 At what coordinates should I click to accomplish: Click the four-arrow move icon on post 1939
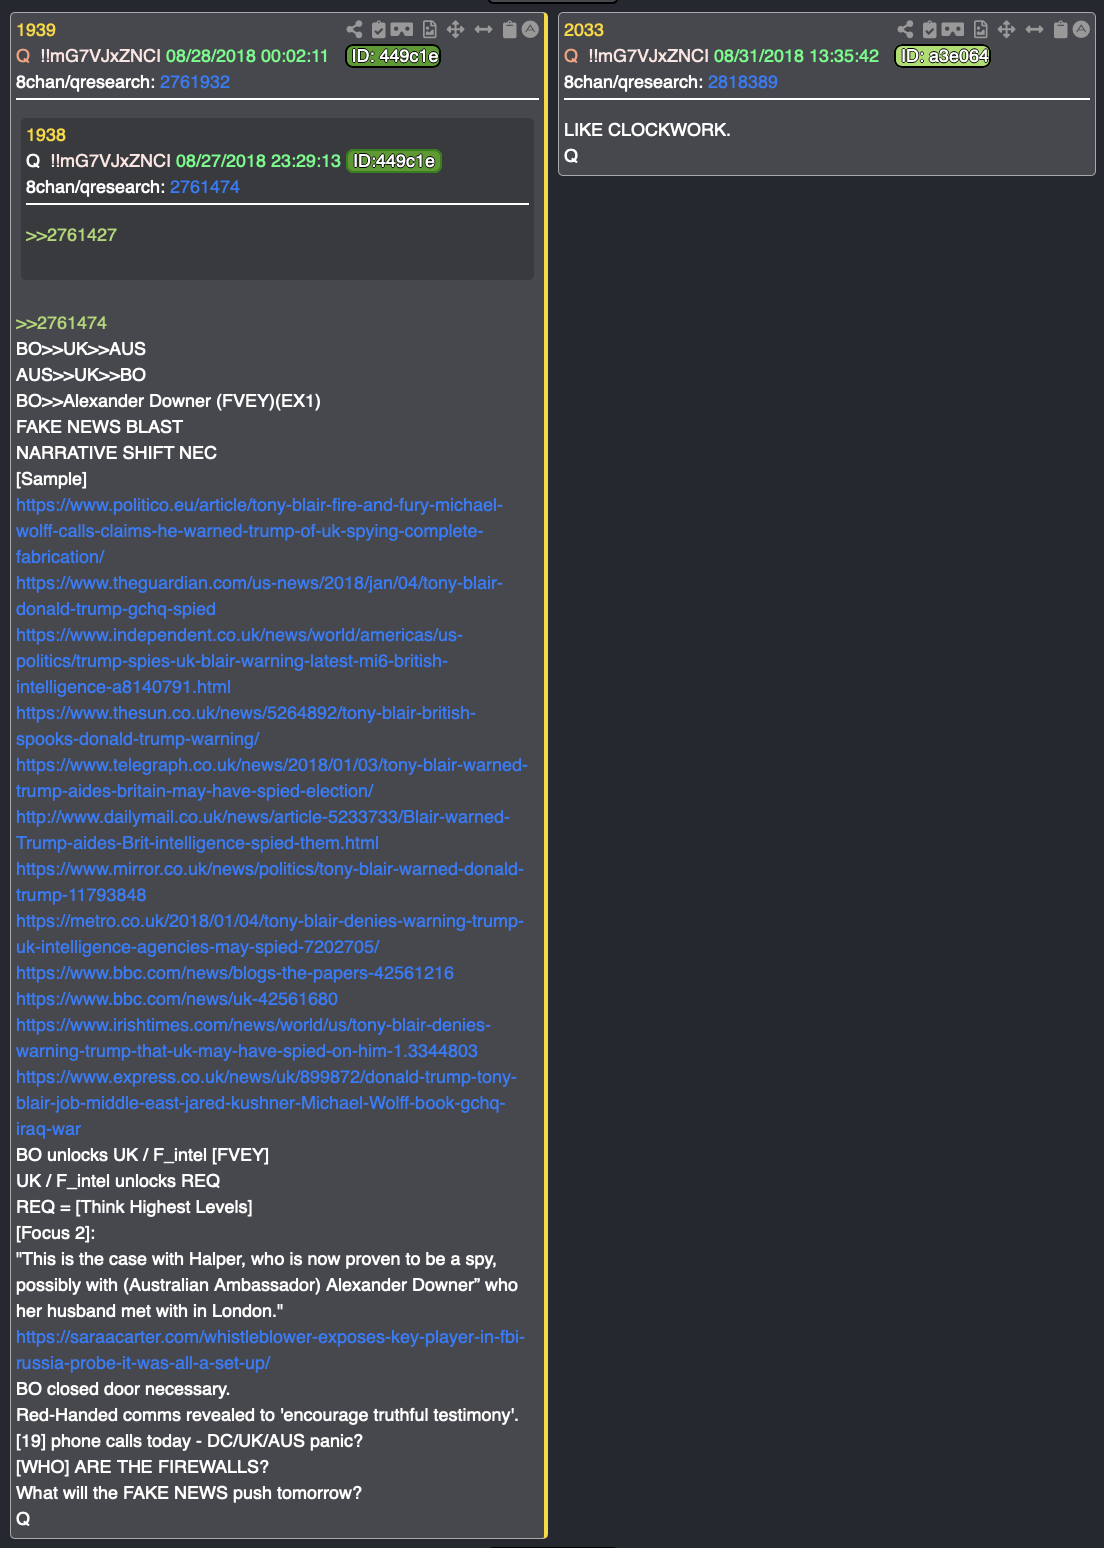click(455, 30)
